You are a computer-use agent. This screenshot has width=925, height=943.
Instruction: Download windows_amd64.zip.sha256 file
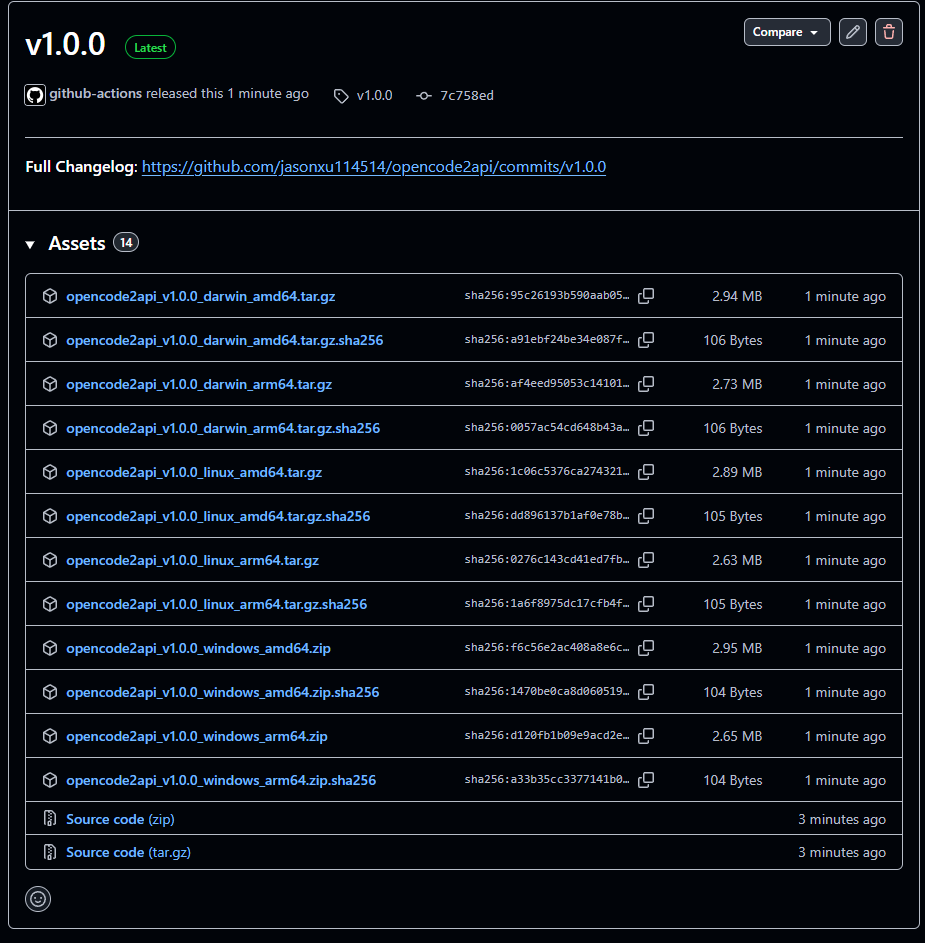point(223,692)
